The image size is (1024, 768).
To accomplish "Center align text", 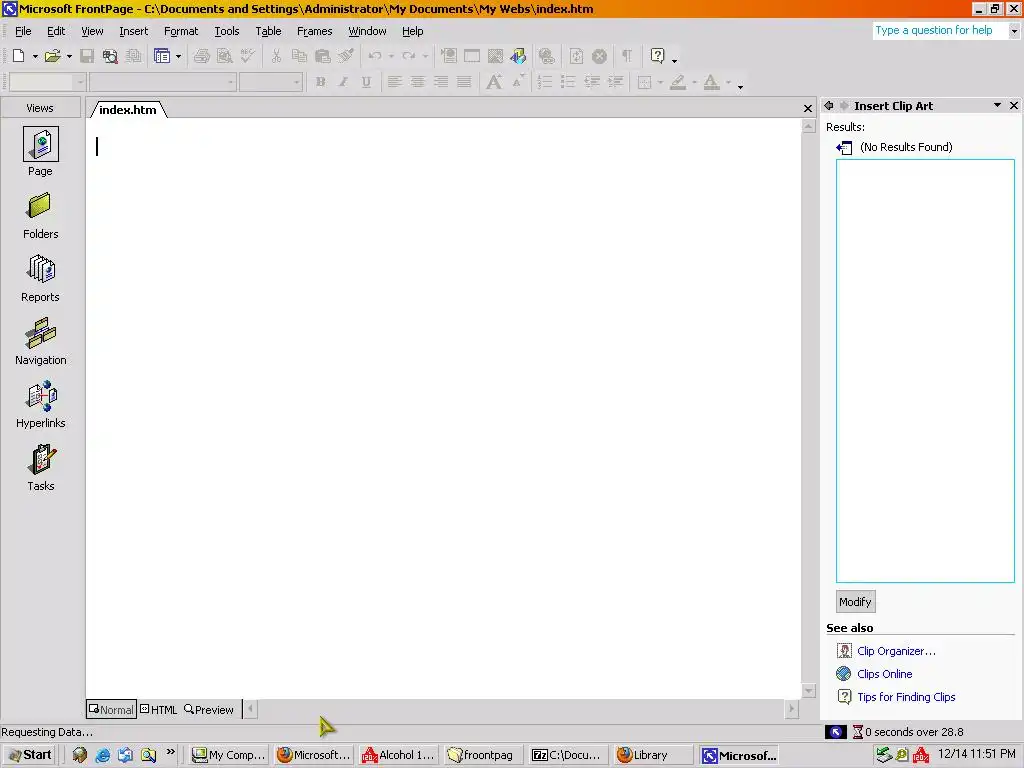I will point(417,82).
